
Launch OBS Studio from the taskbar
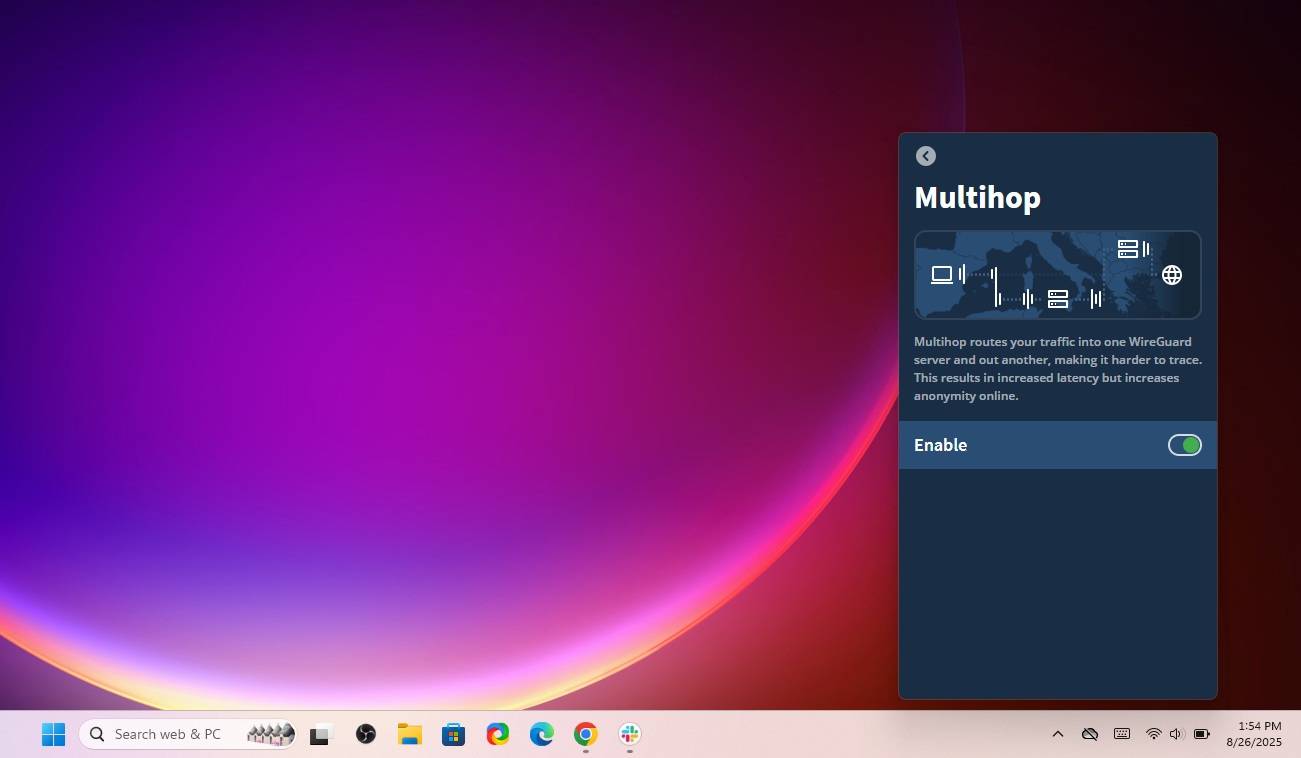tap(365, 734)
